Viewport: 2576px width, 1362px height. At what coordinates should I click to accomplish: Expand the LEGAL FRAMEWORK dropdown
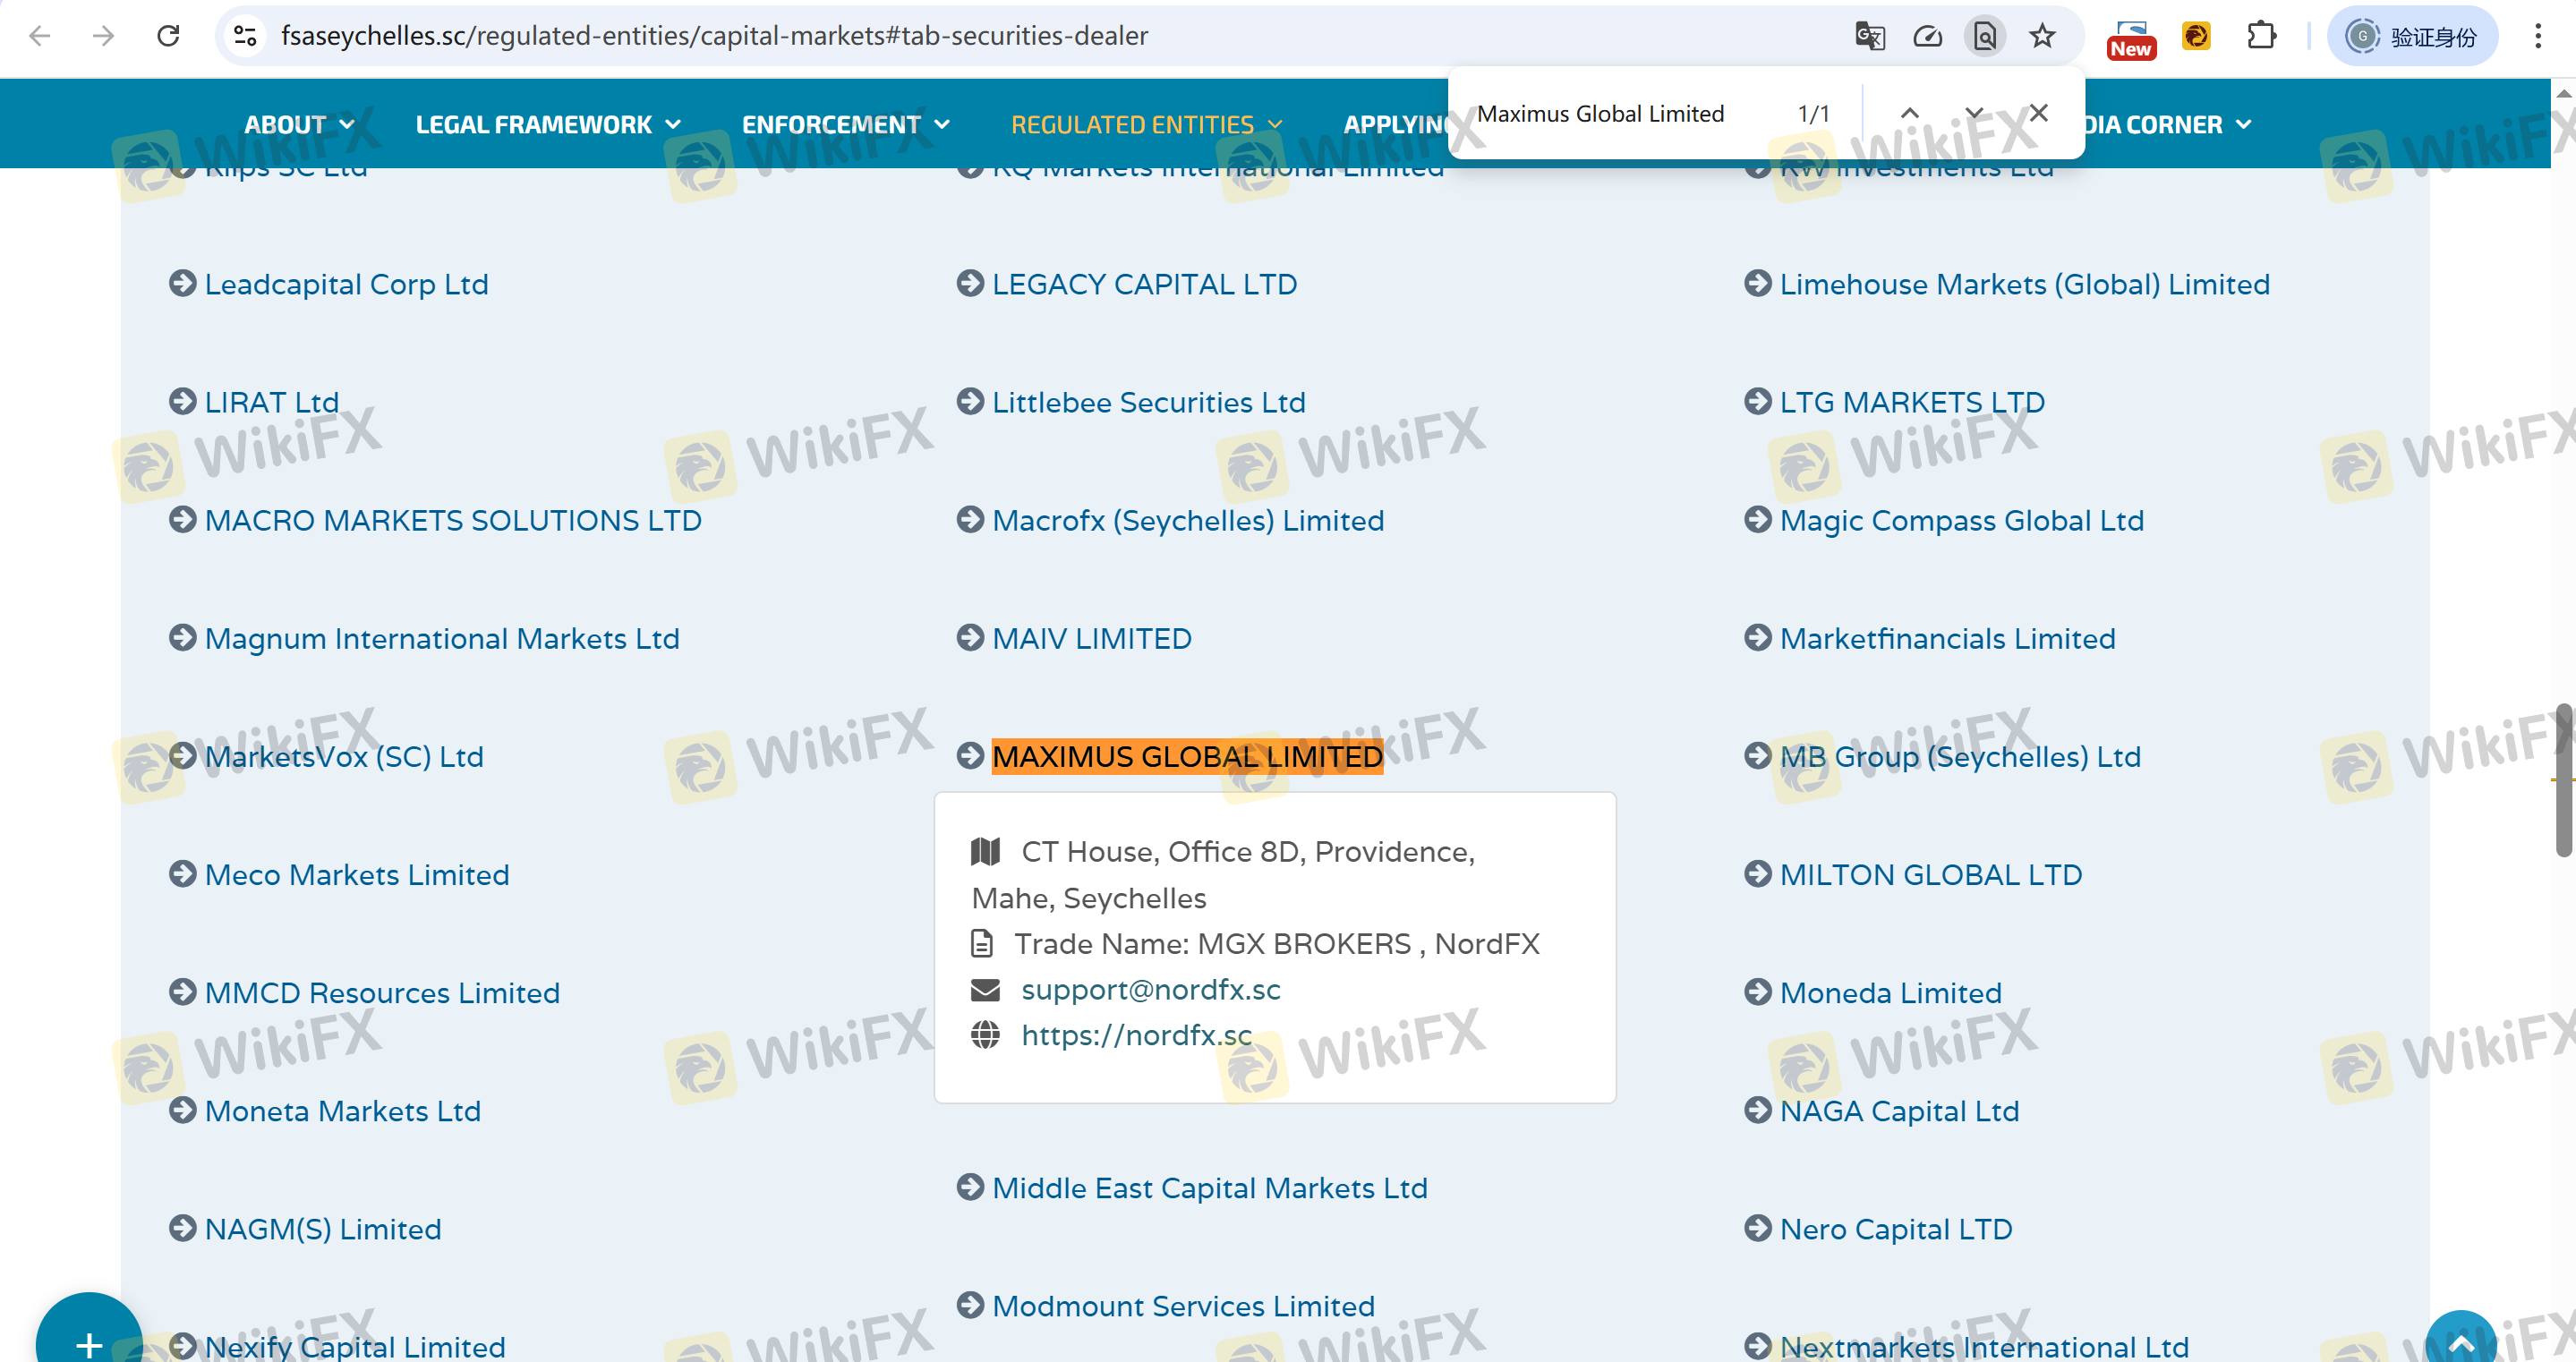pyautogui.click(x=547, y=124)
